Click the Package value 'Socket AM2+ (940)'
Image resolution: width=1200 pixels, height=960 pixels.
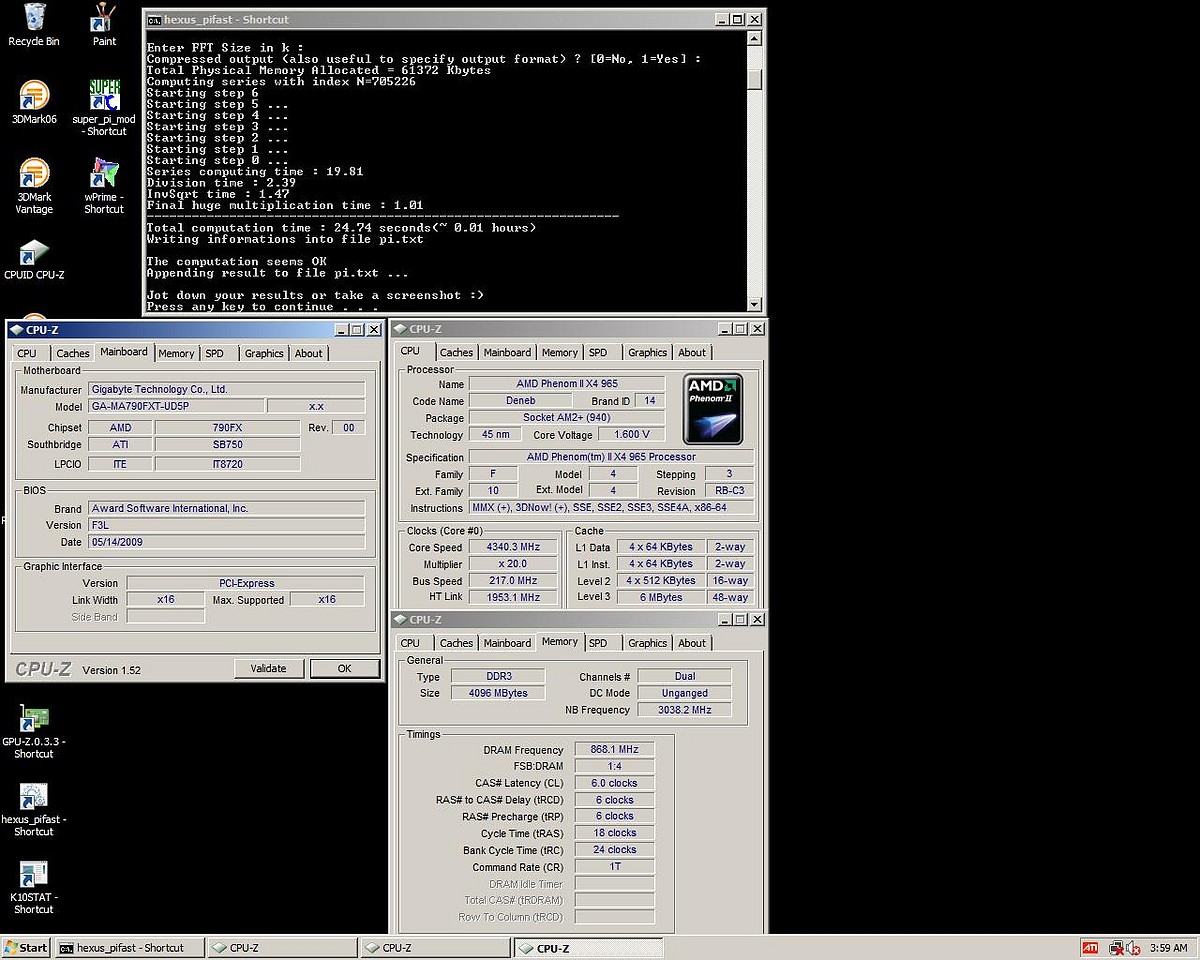(566, 418)
